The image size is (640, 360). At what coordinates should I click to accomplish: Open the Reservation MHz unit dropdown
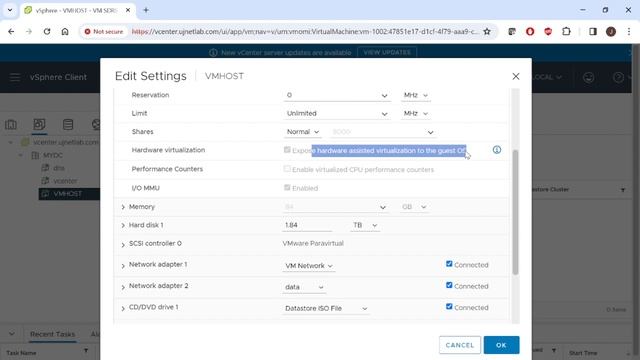416,95
